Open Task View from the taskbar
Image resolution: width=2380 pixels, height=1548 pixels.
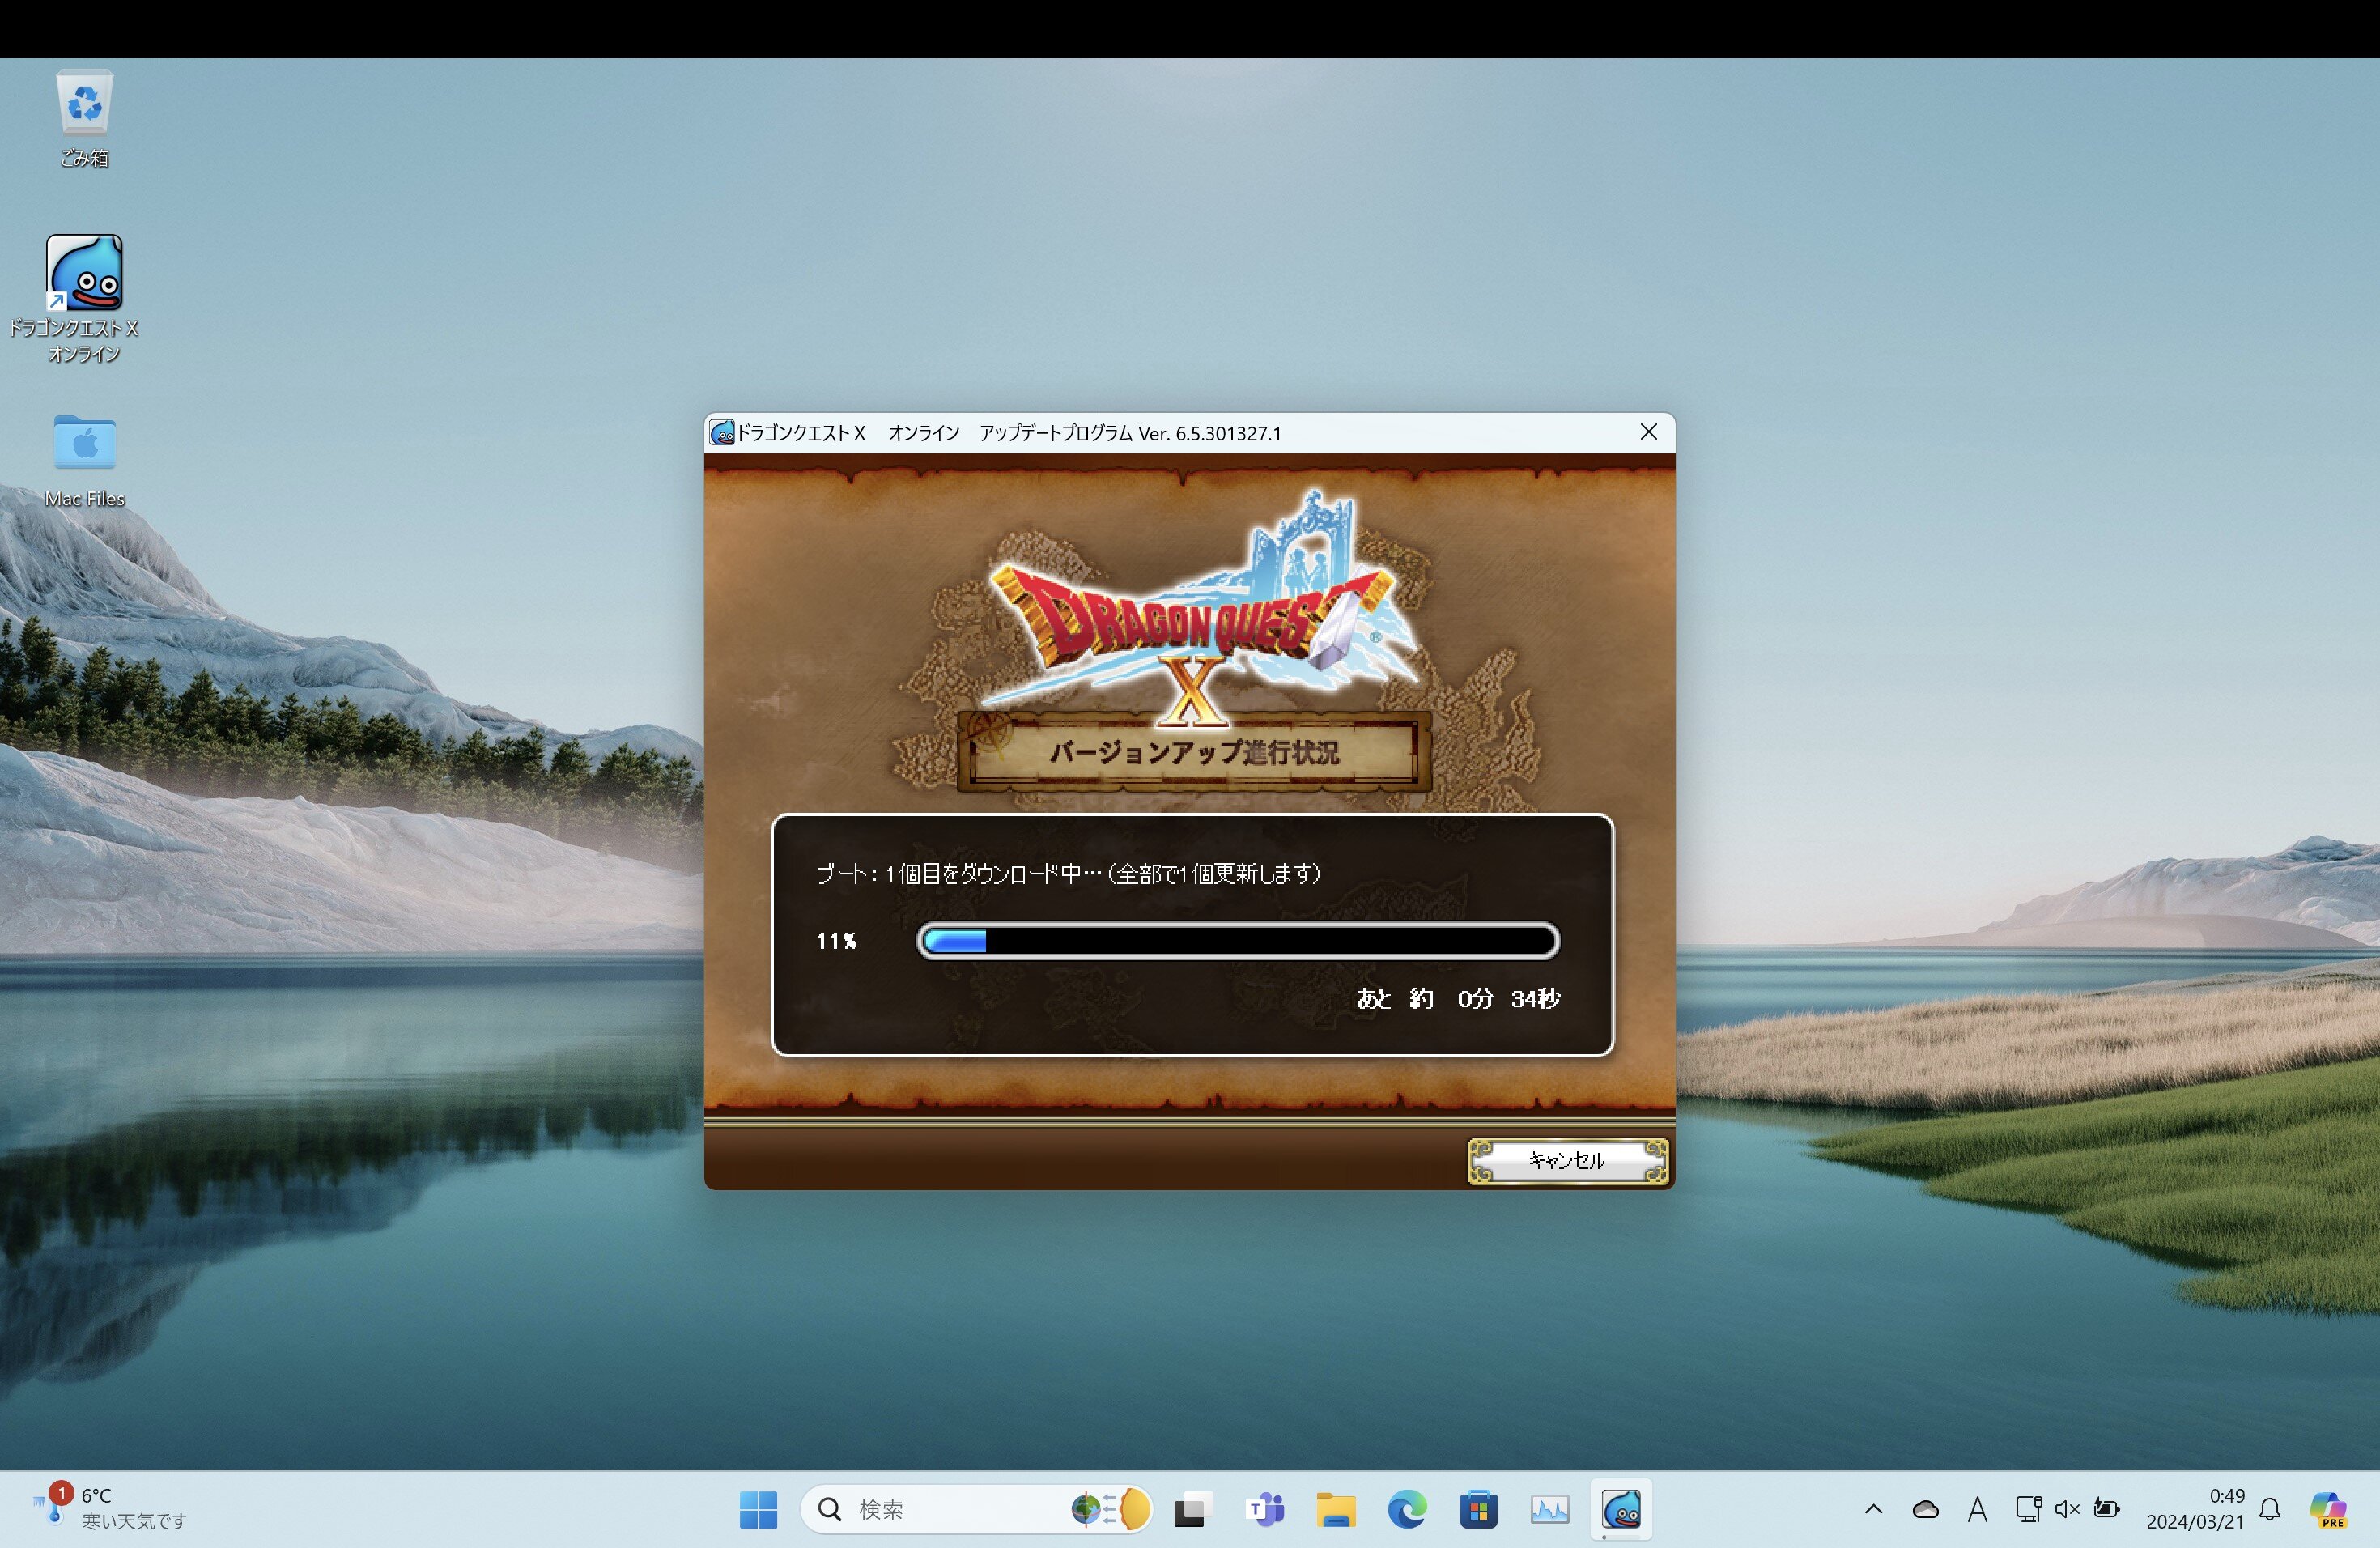(1192, 1509)
